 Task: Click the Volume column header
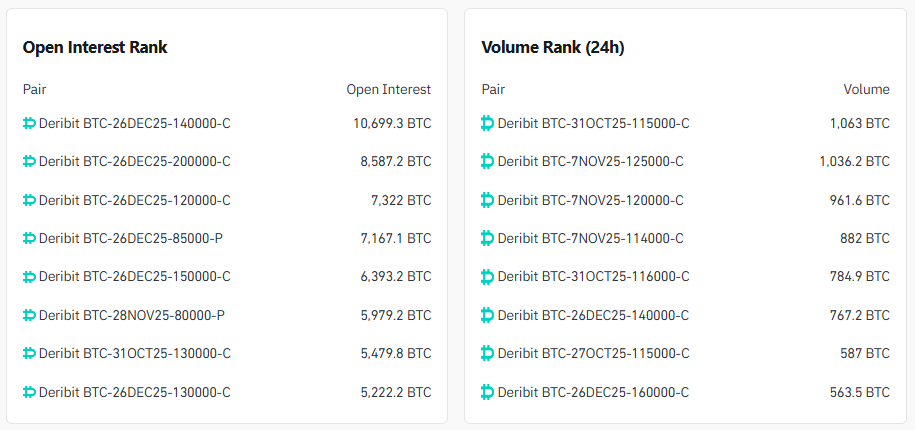[866, 89]
